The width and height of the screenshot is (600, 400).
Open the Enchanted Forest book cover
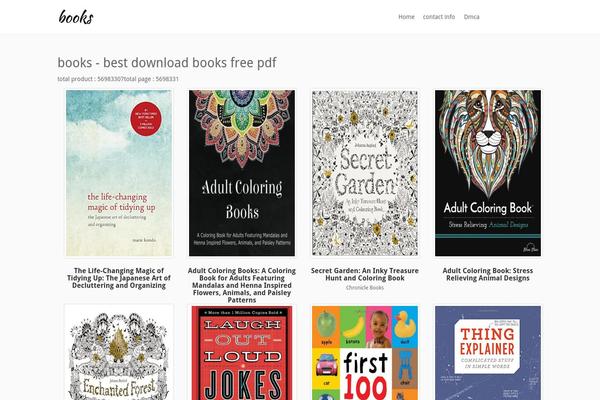(x=119, y=353)
